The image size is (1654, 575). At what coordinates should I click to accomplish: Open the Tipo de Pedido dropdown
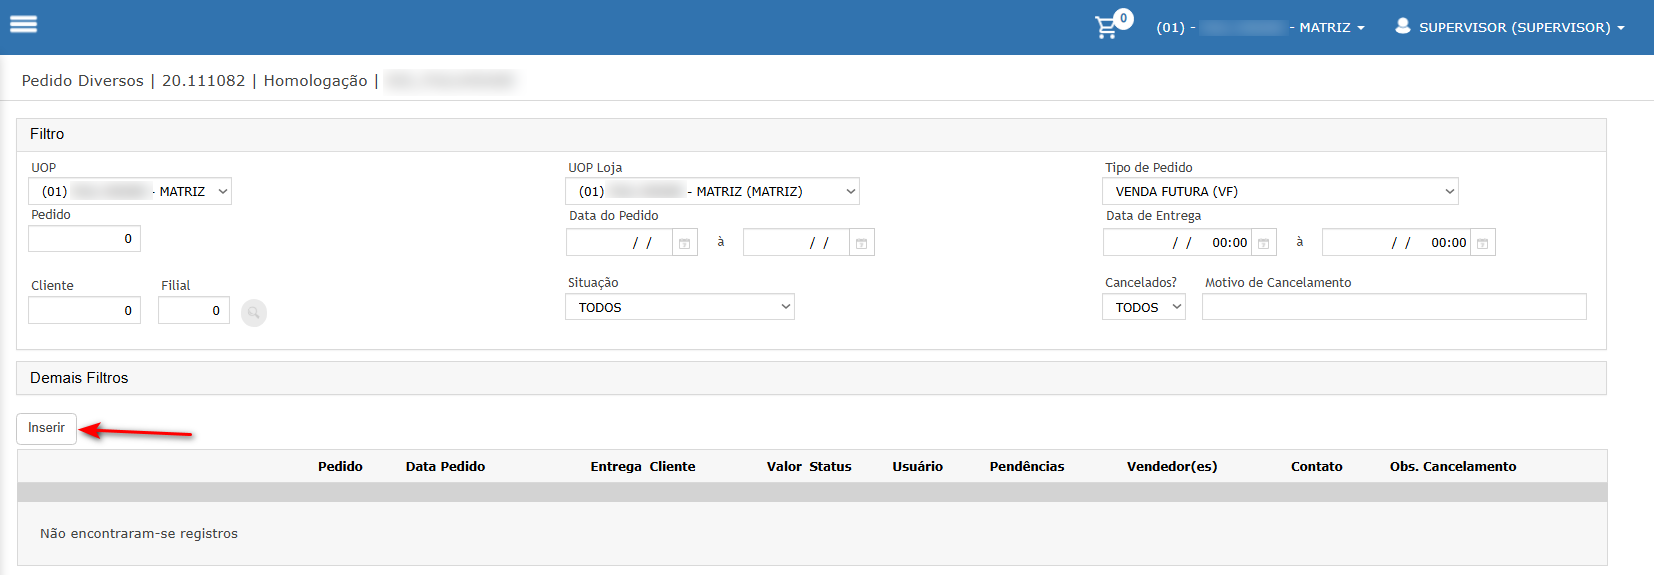coord(1280,191)
